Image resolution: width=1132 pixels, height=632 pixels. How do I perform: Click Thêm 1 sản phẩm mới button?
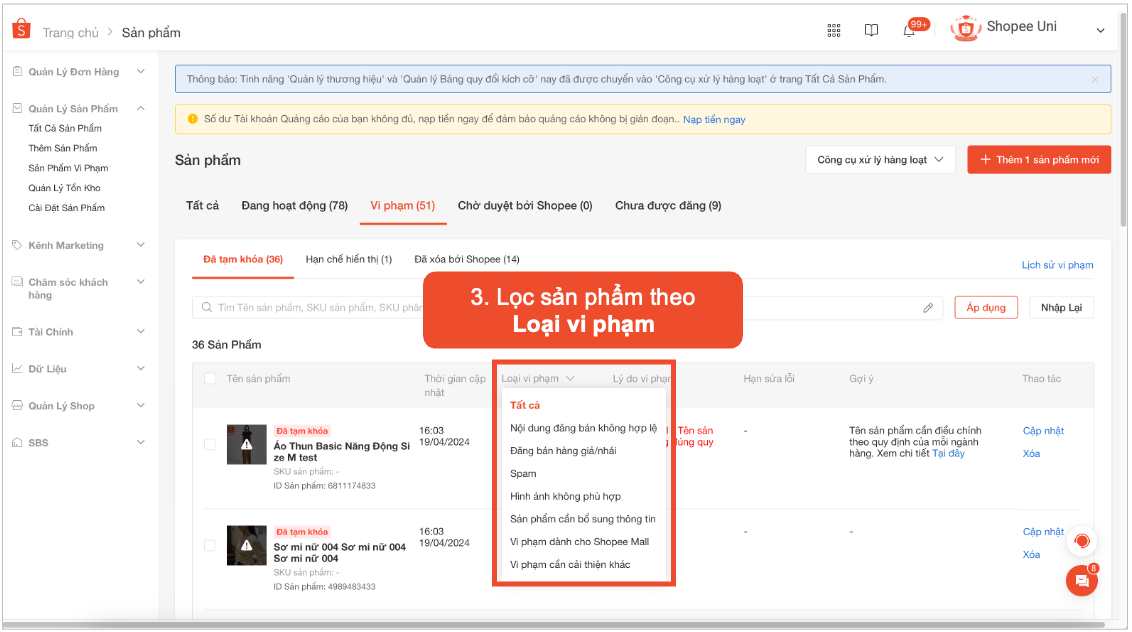[x=1038, y=160]
